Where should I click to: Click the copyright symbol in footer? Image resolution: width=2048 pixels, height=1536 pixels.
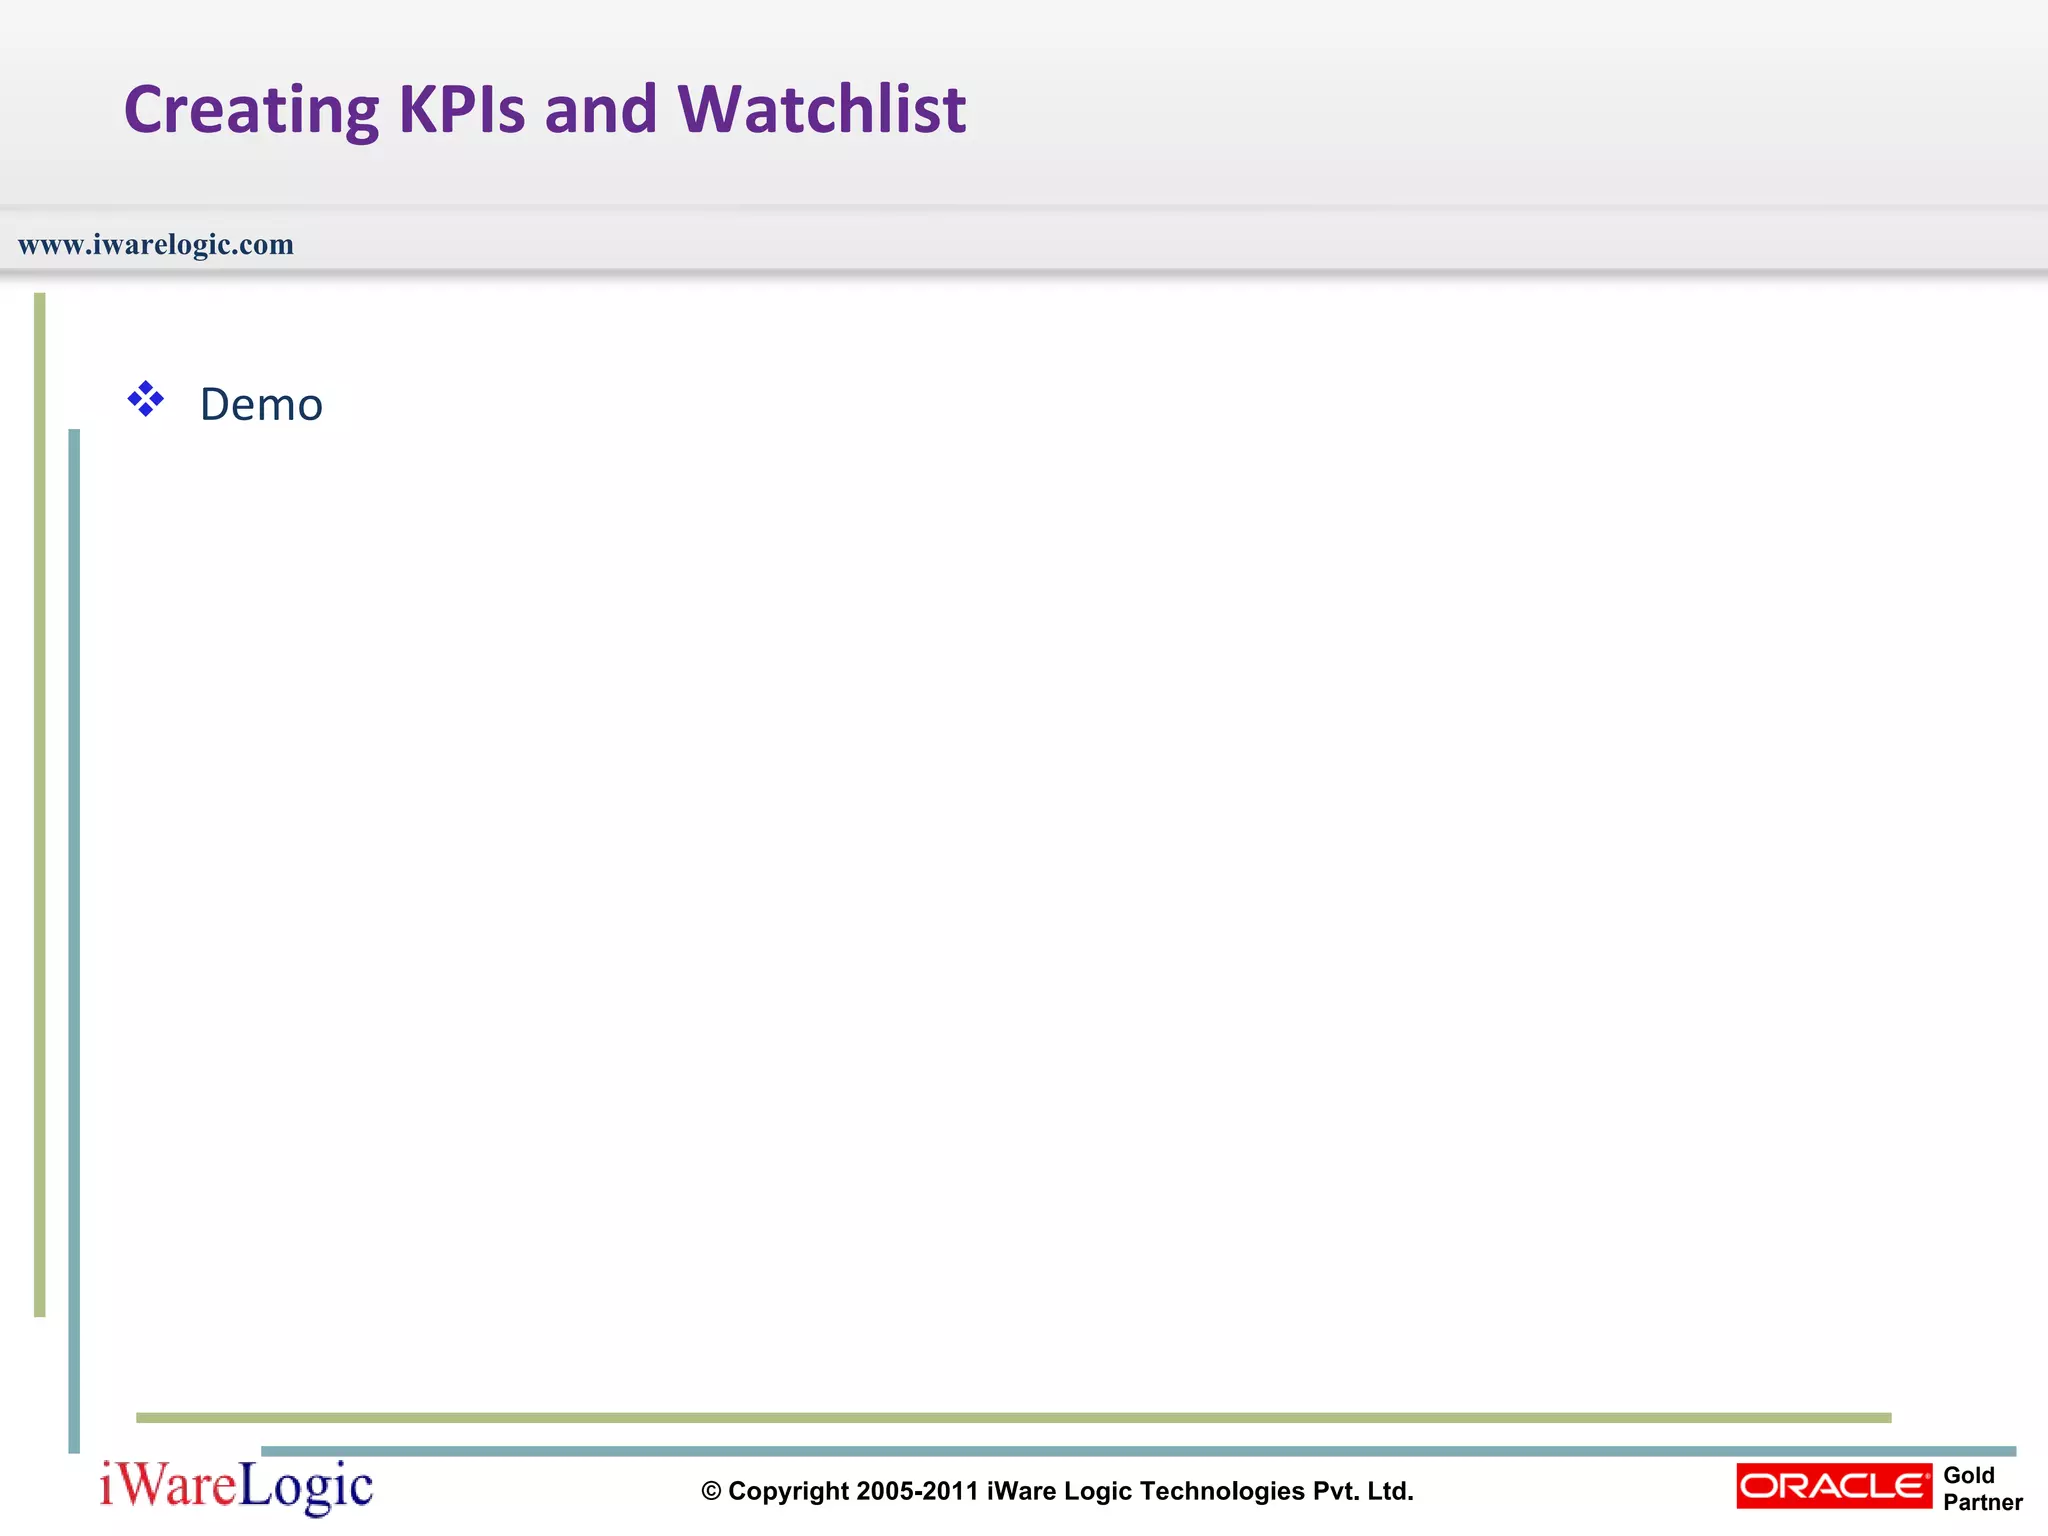click(x=711, y=1492)
